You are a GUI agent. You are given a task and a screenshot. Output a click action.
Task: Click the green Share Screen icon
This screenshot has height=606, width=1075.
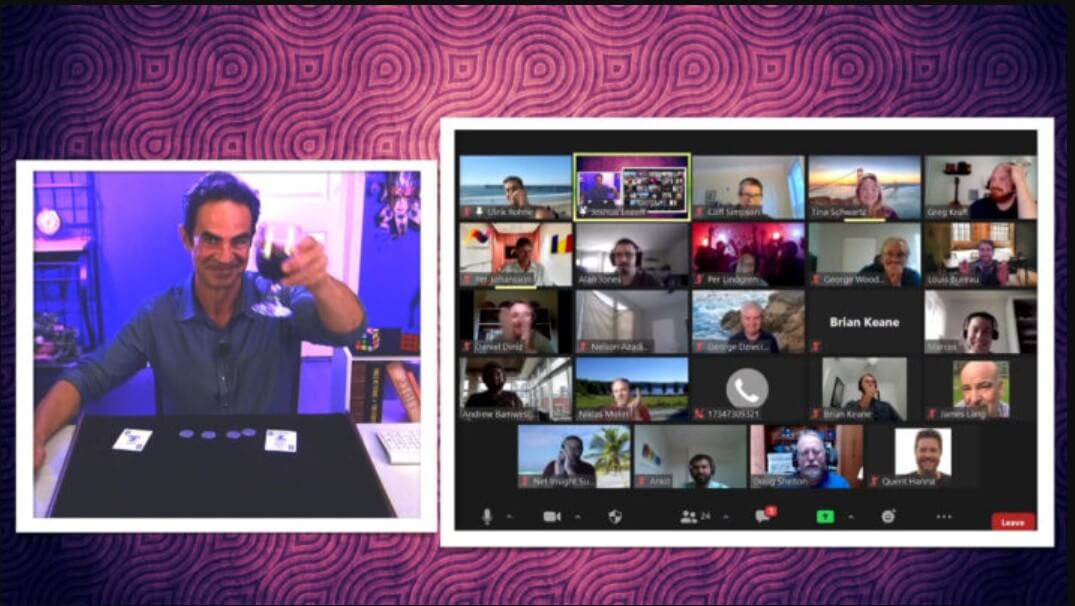point(825,516)
